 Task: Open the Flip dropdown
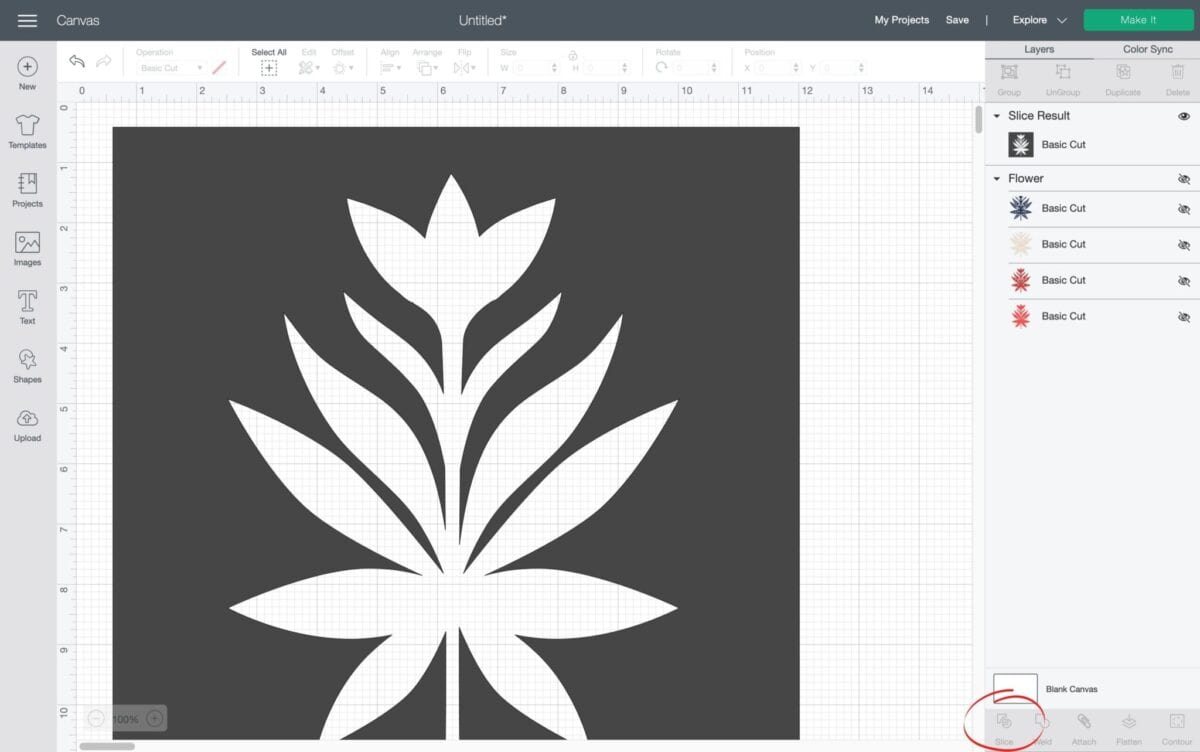tap(464, 68)
